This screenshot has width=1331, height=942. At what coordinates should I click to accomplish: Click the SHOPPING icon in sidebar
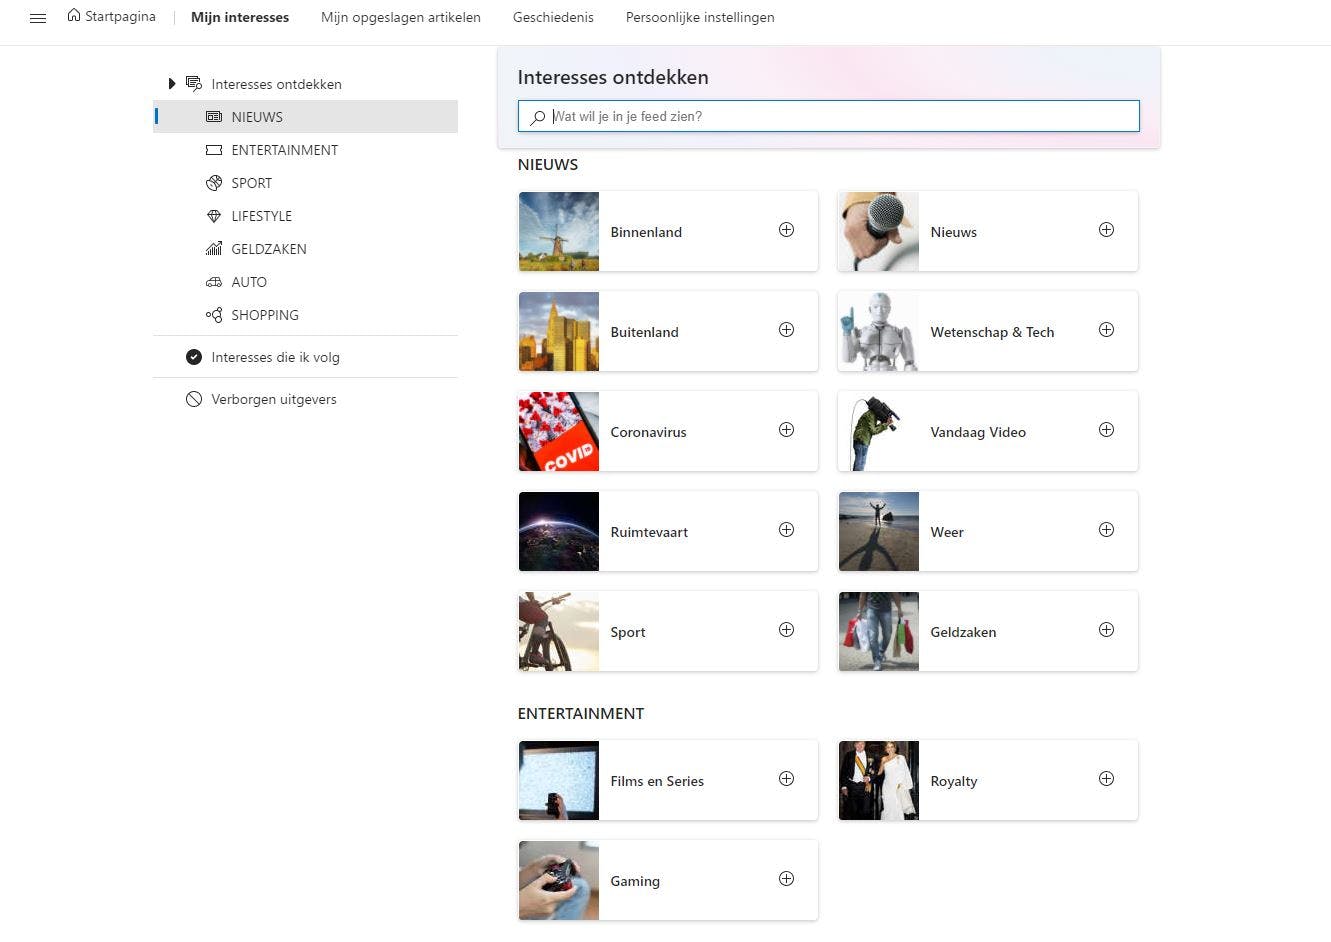pos(214,315)
